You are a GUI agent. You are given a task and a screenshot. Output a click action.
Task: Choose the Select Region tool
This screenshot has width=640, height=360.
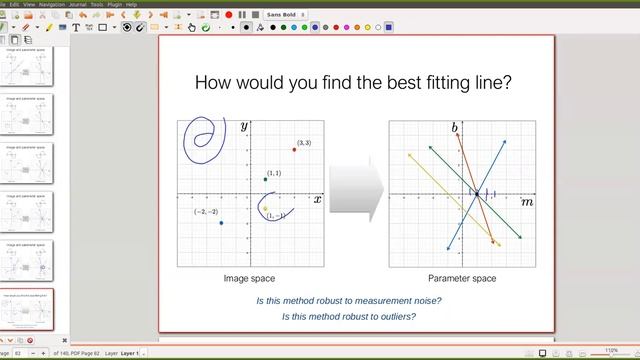pos(154,27)
